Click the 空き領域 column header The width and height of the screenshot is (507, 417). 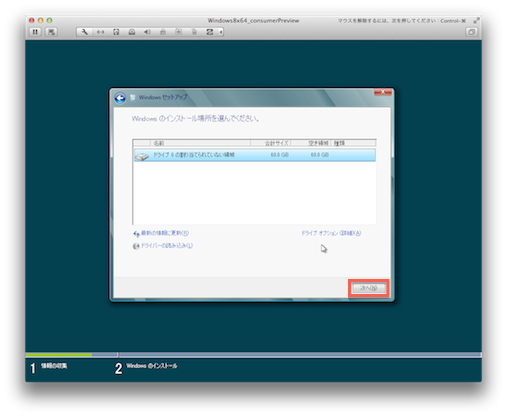(311, 143)
